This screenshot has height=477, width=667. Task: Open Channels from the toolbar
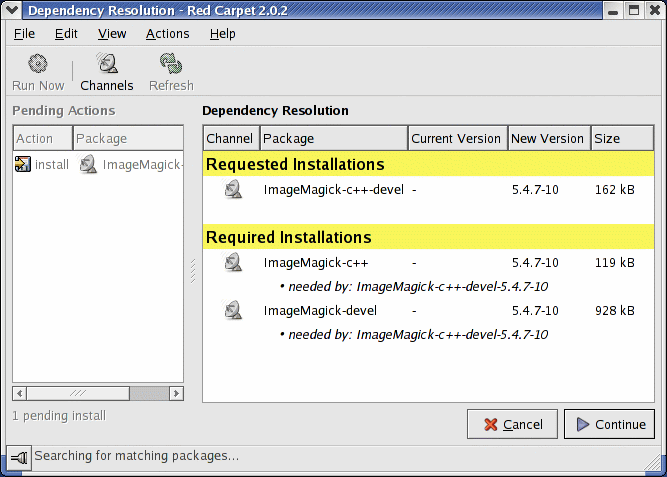tap(106, 66)
